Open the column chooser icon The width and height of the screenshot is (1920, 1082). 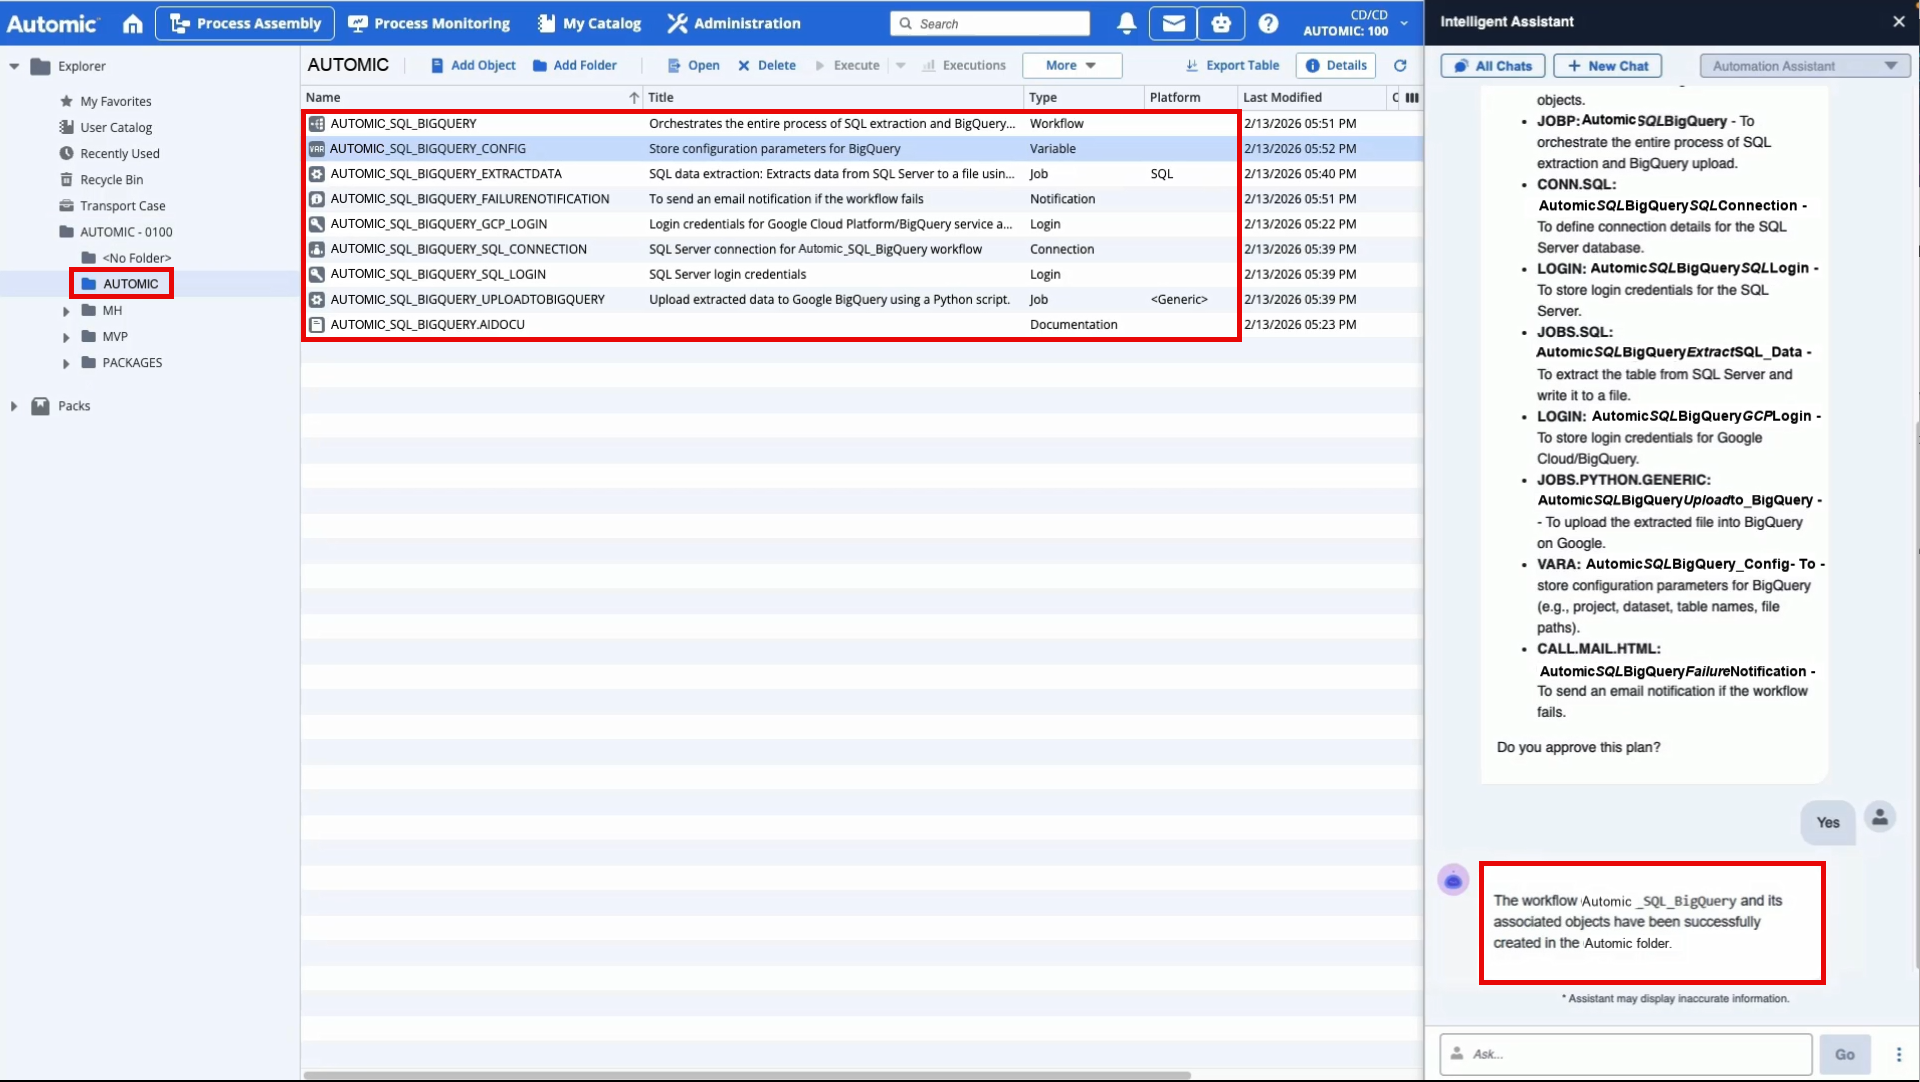coord(1412,97)
